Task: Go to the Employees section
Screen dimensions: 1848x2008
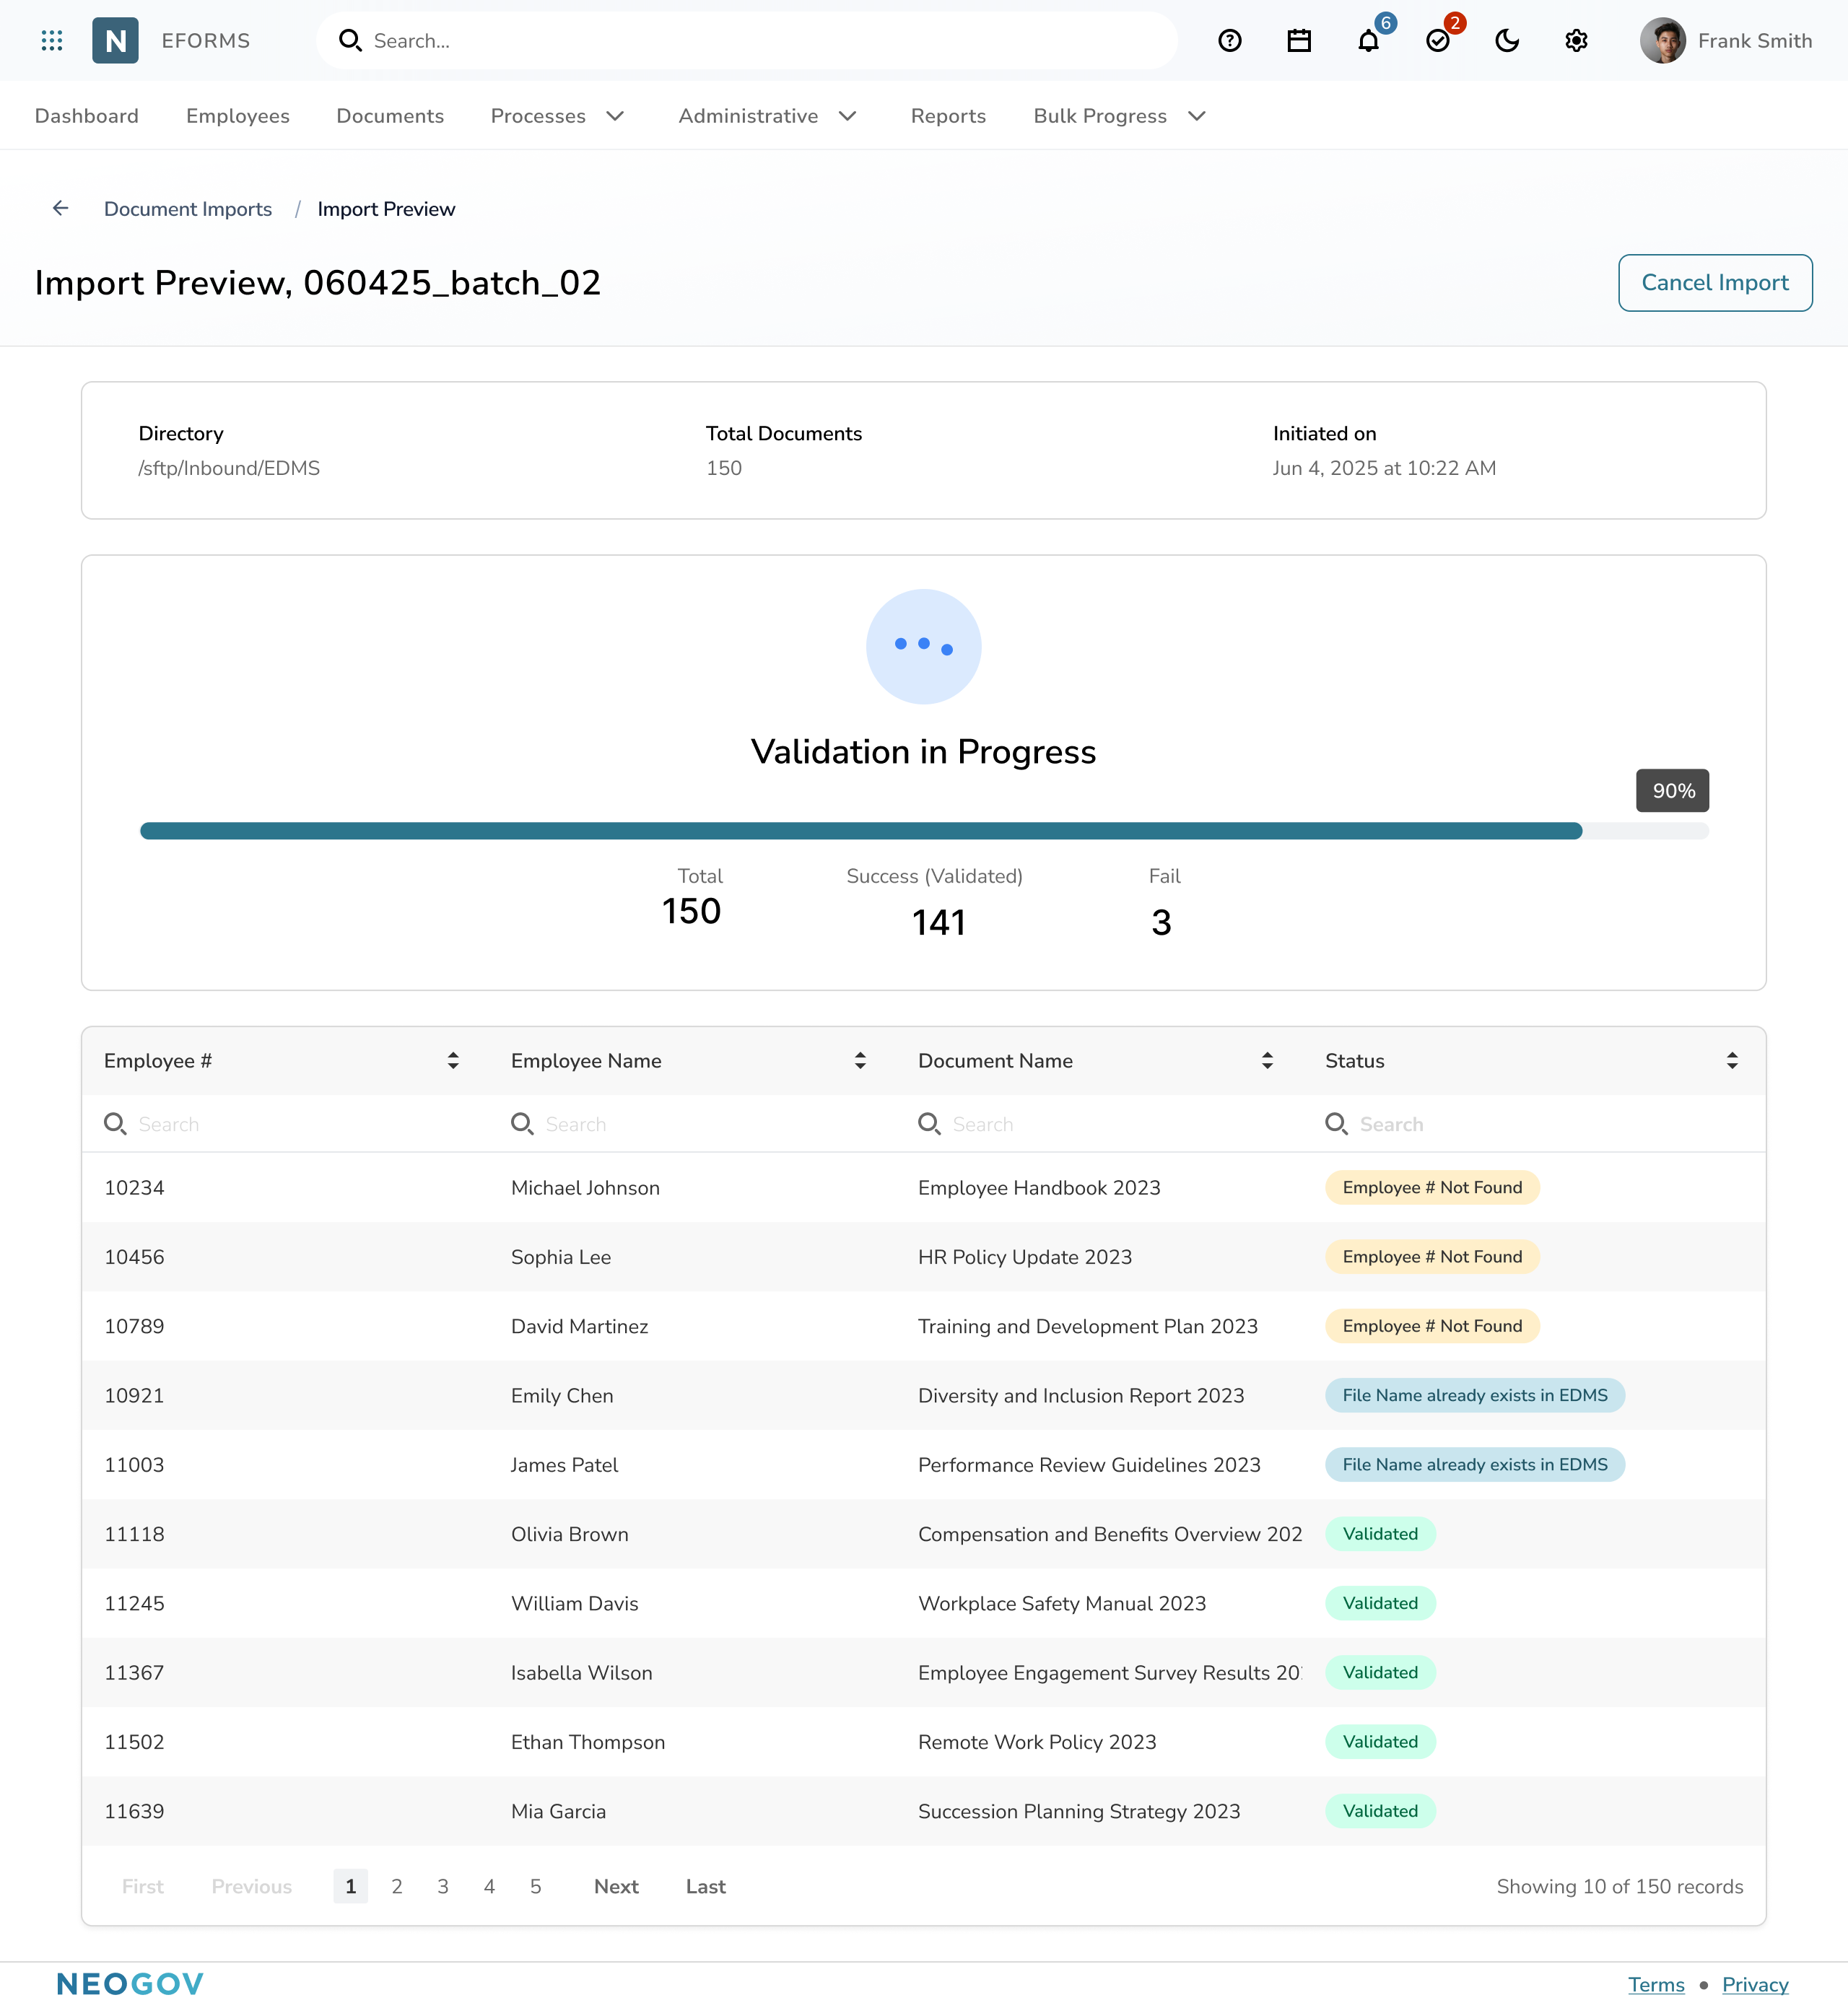Action: [237, 116]
